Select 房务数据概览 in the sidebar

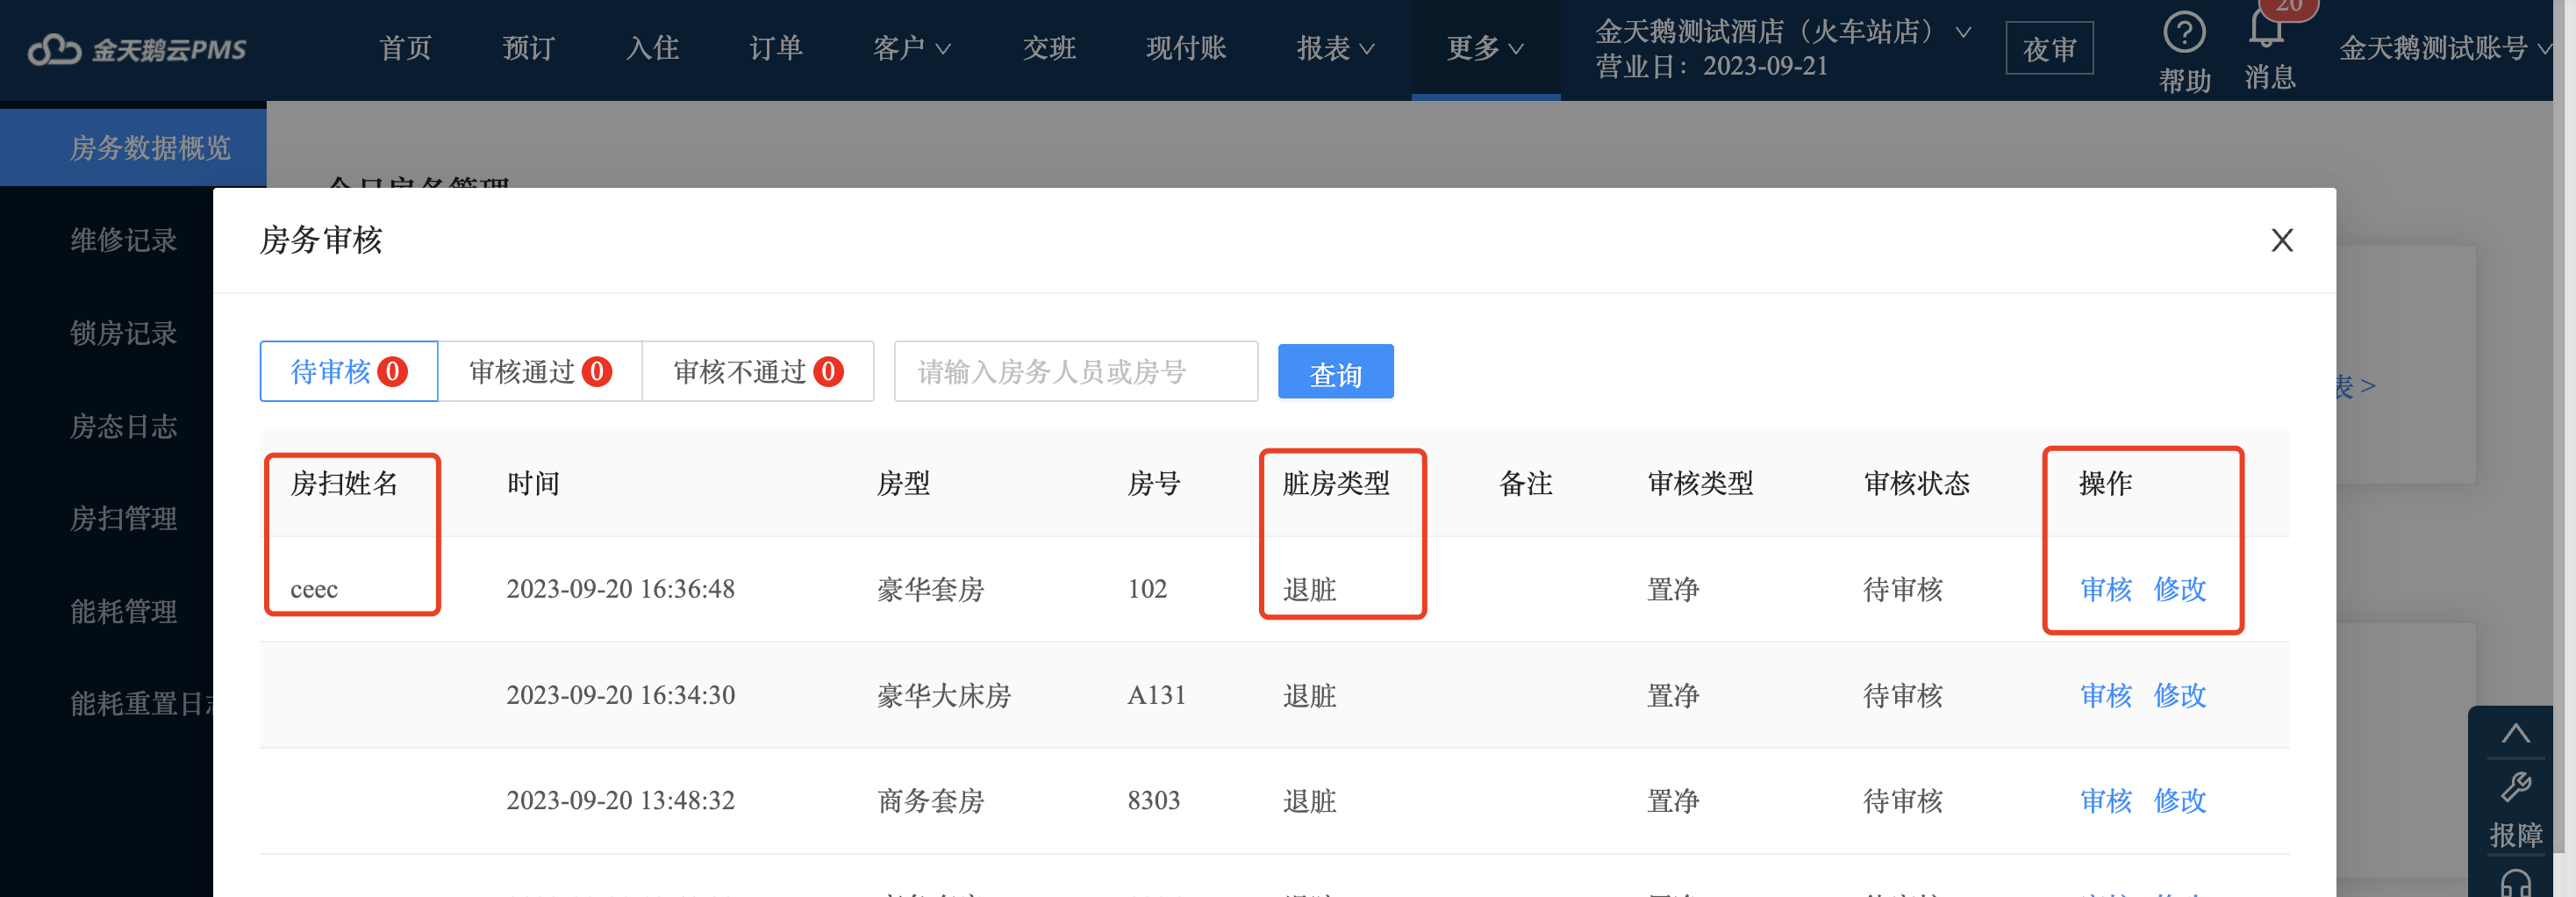coord(133,147)
